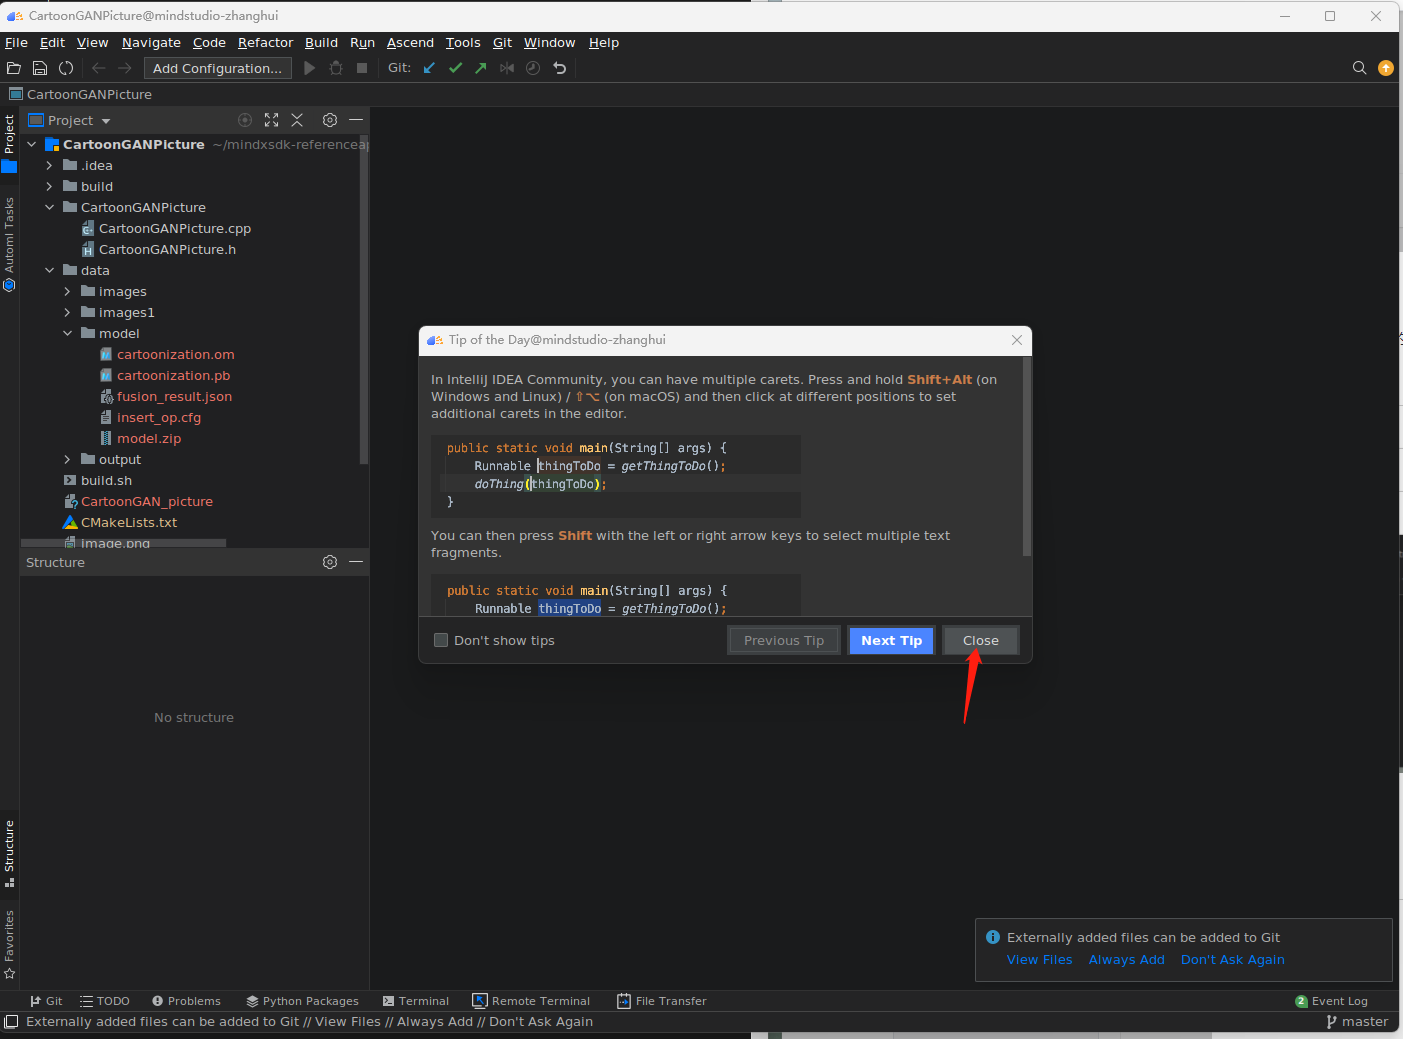Collapse the model folder node
This screenshot has height=1039, width=1403.
[x=67, y=334]
